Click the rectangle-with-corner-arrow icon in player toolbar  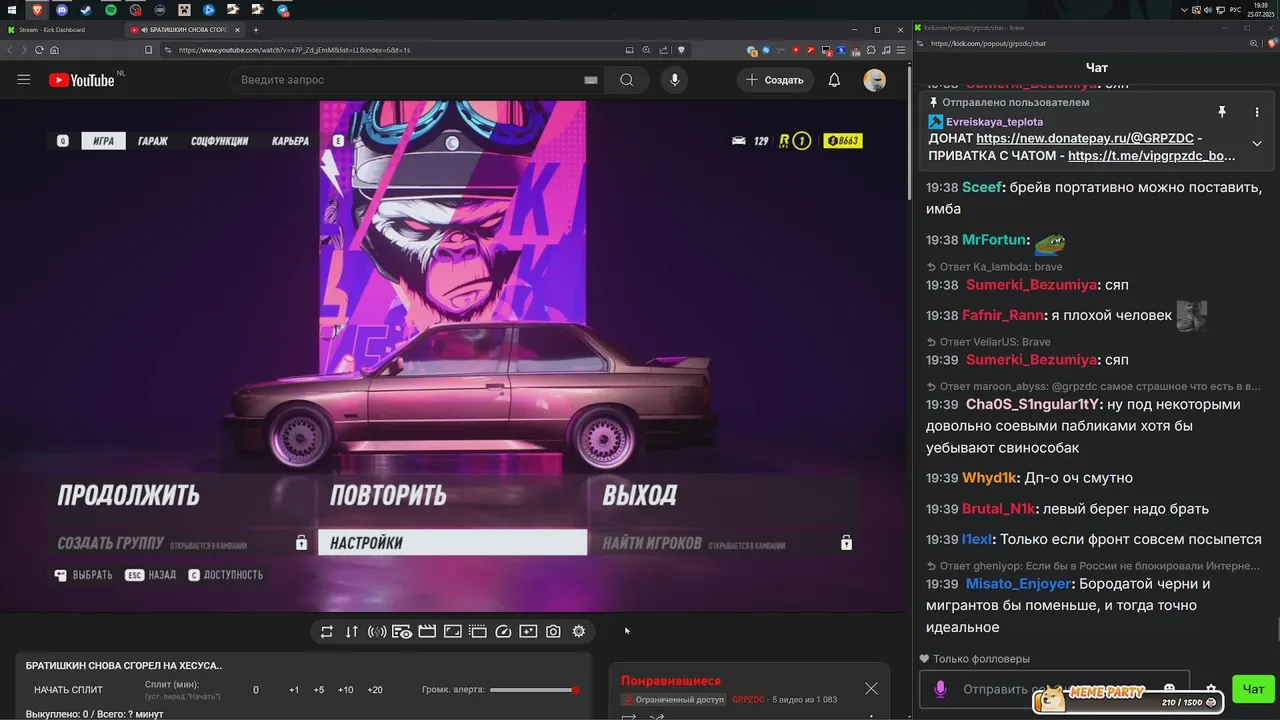(x=452, y=632)
